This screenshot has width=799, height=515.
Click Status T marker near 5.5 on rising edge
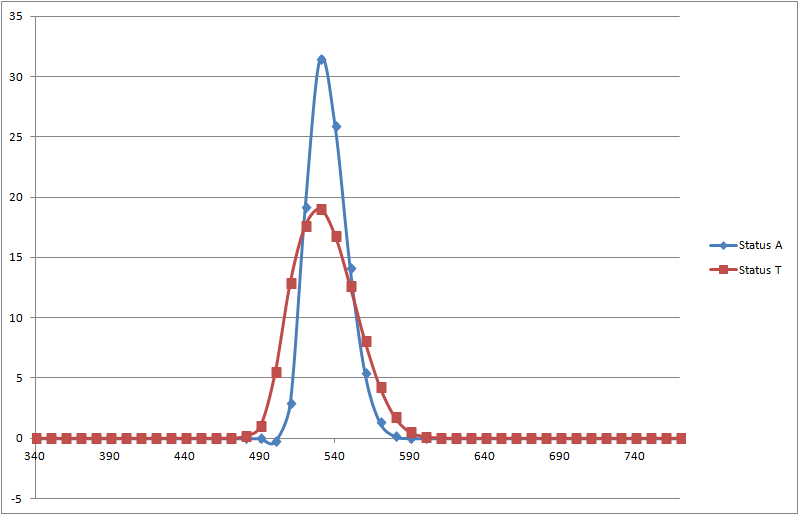coord(276,372)
